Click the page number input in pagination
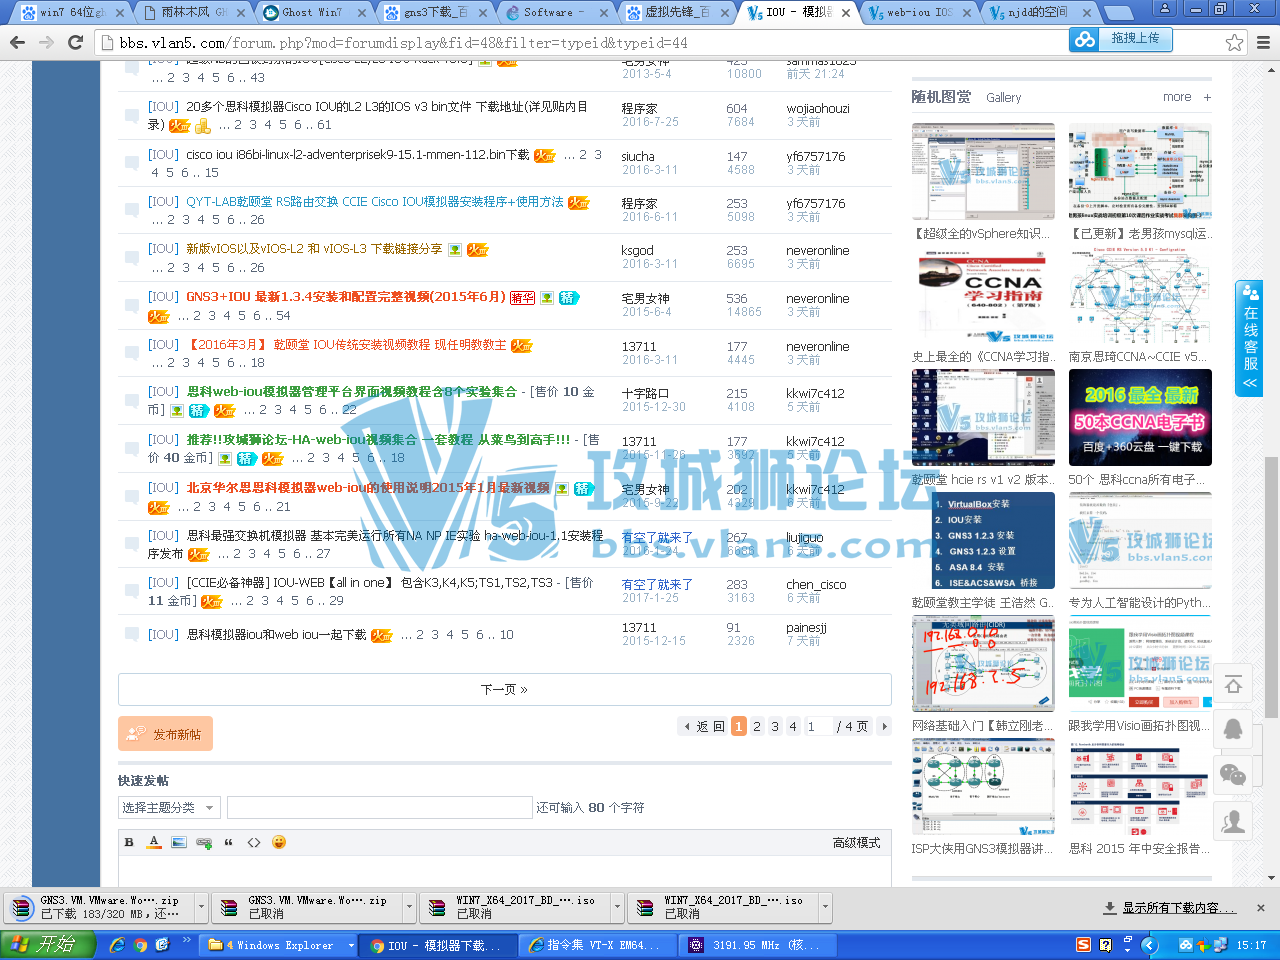This screenshot has height=960, width=1280. pos(817,726)
